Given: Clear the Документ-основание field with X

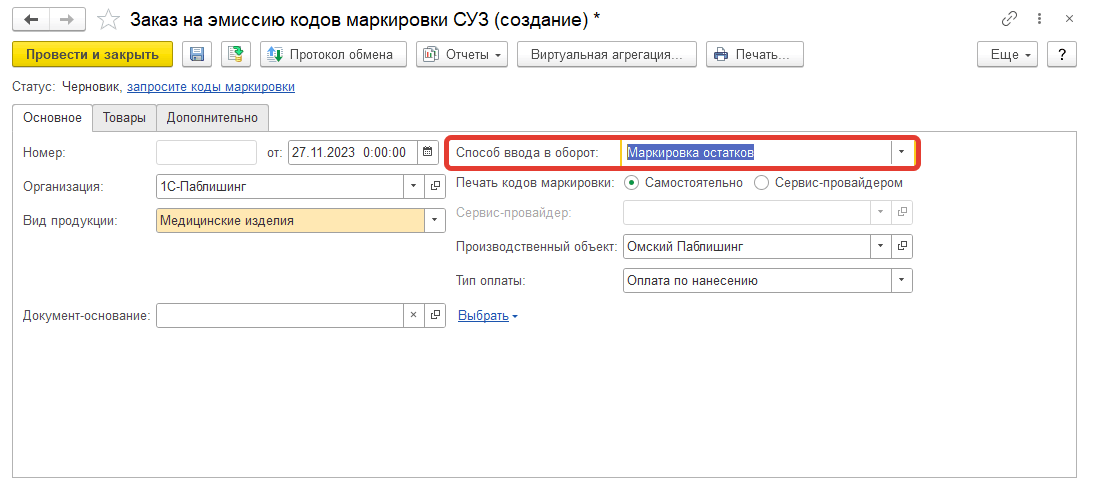Looking at the screenshot, I should point(414,315).
